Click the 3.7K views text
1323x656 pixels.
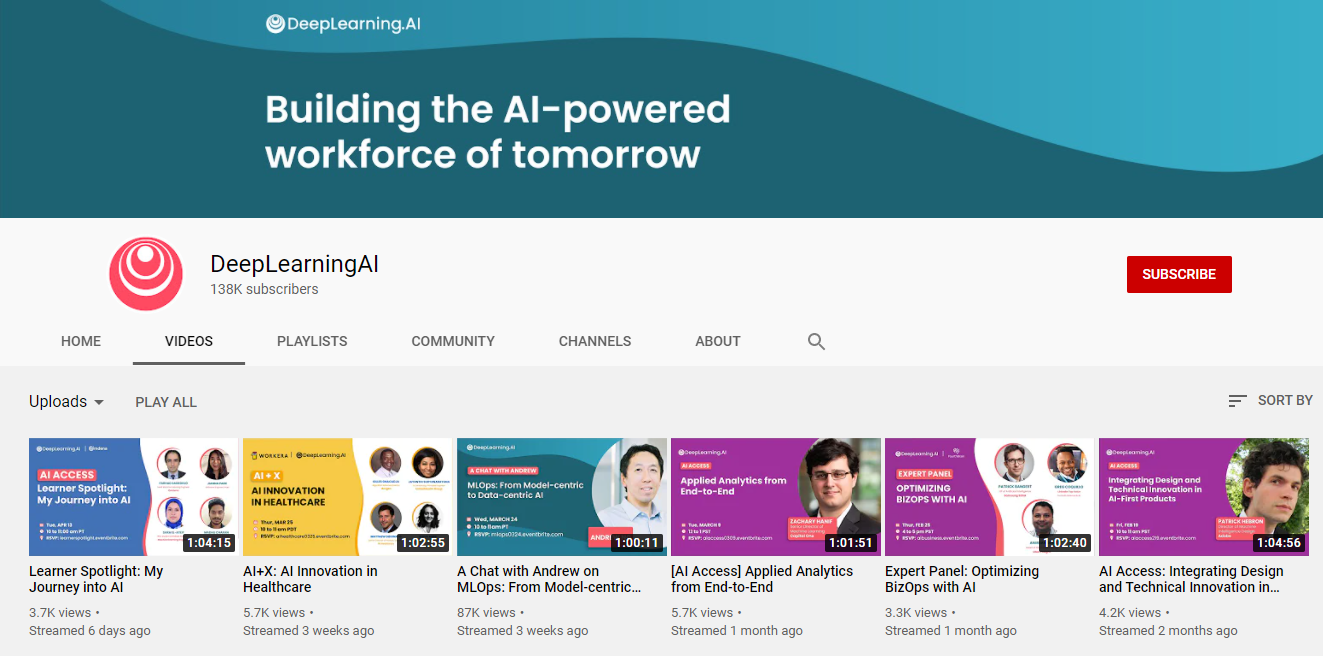point(60,612)
